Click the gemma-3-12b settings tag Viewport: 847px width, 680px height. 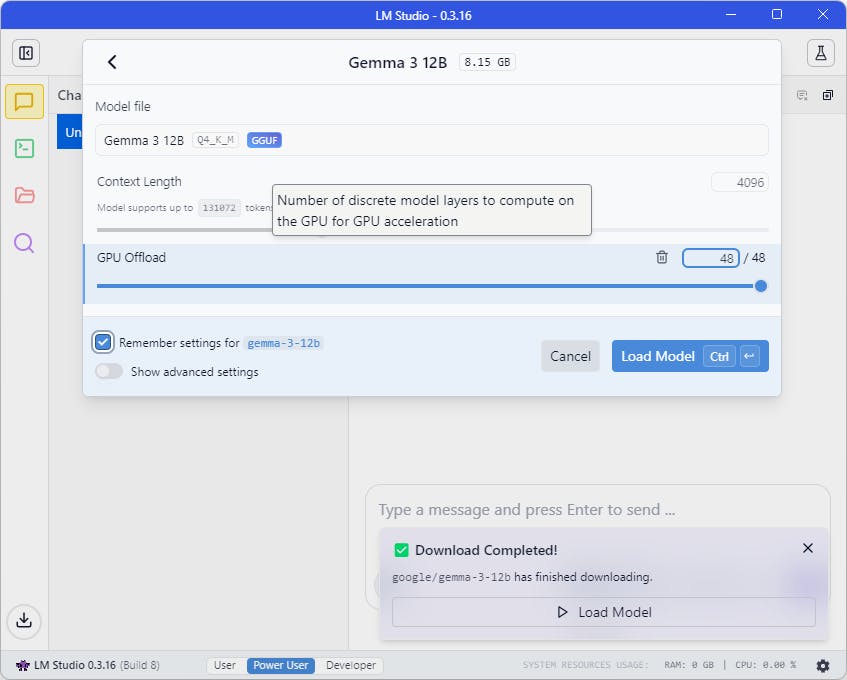(284, 343)
